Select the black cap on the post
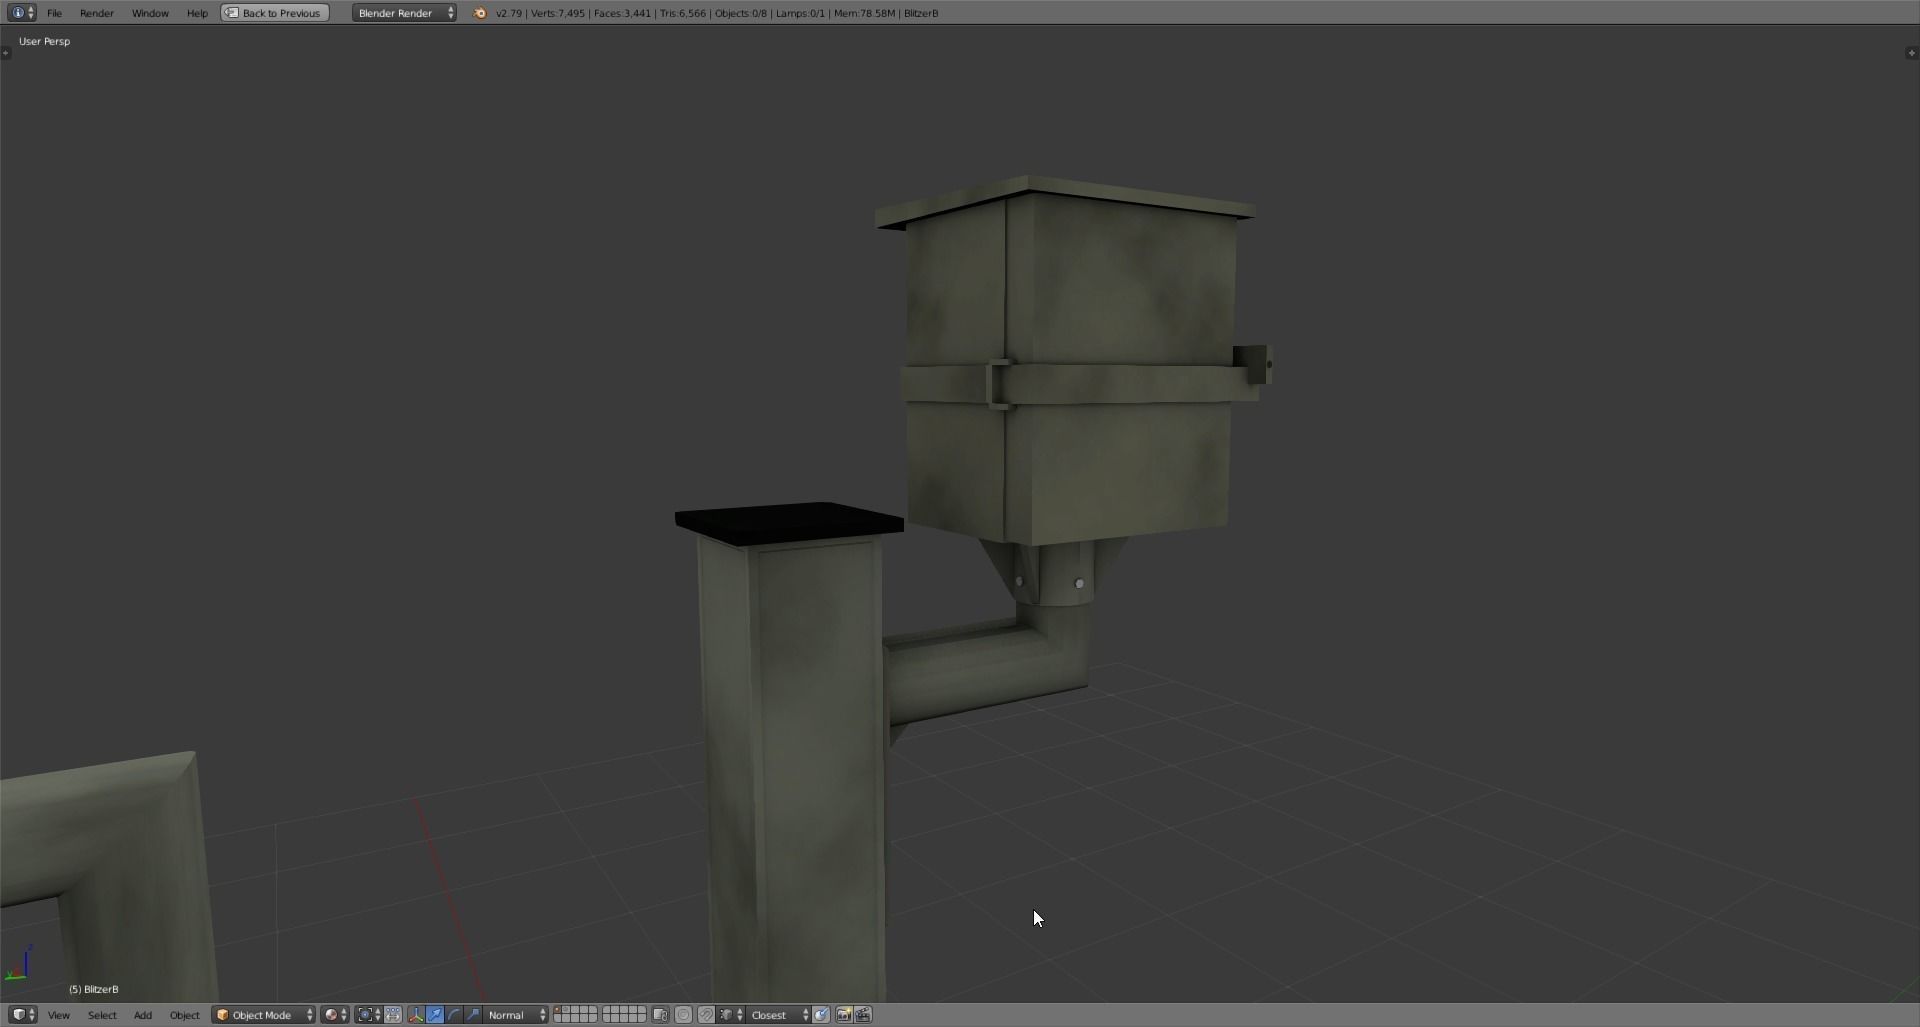This screenshot has height=1027, width=1920. pos(789,523)
